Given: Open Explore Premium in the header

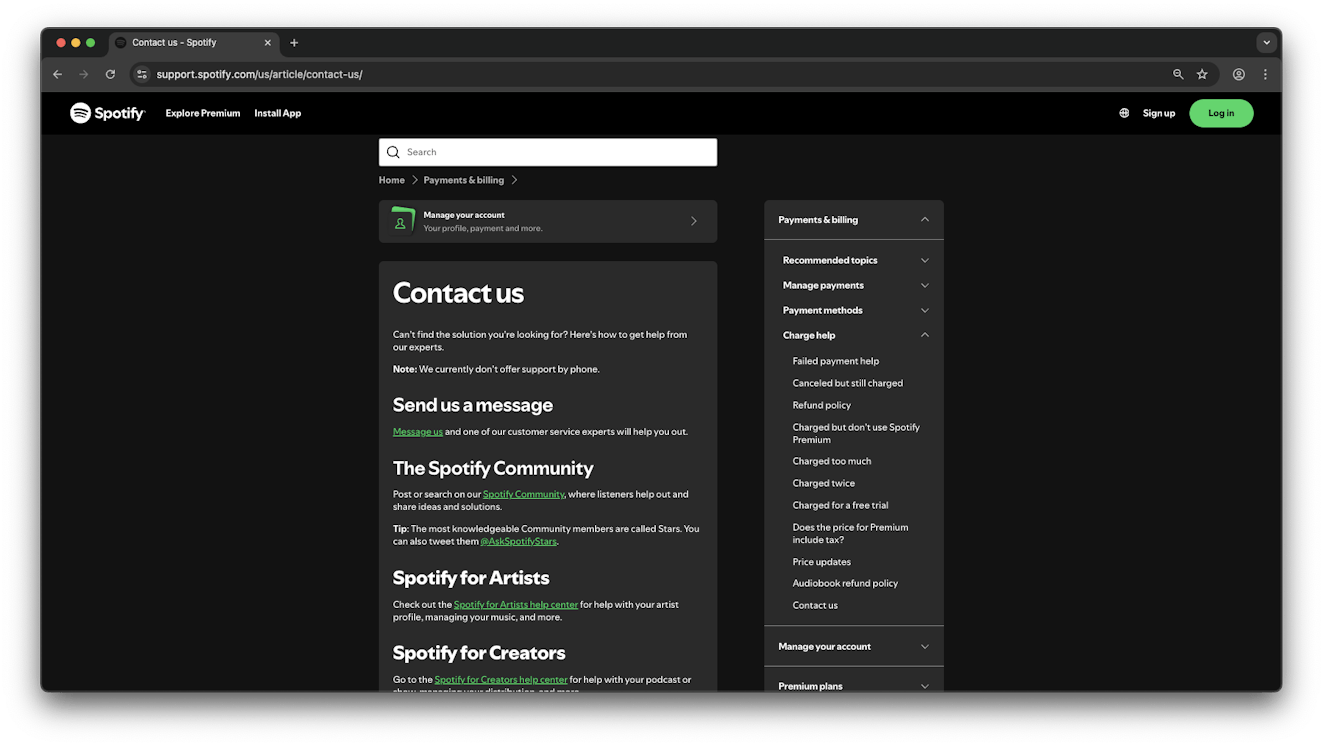Looking at the screenshot, I should point(203,113).
